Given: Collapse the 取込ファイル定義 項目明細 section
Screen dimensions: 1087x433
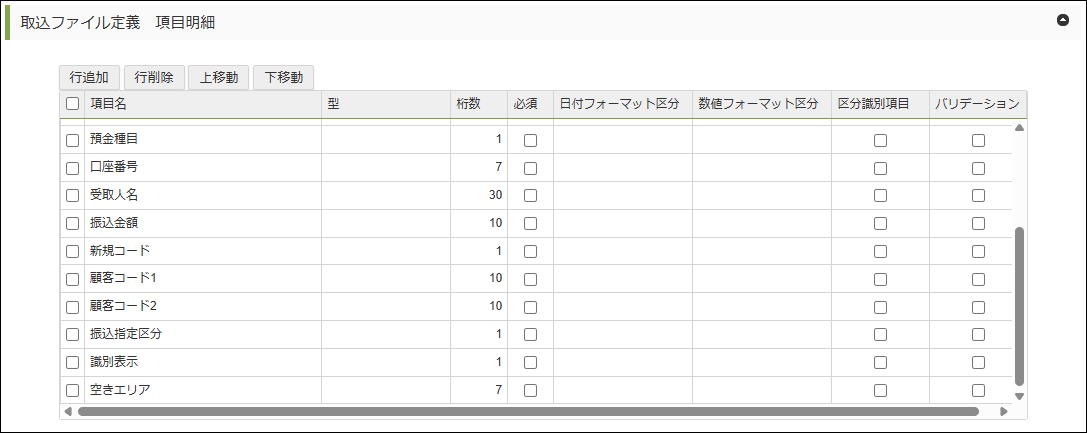Looking at the screenshot, I should (1063, 20).
